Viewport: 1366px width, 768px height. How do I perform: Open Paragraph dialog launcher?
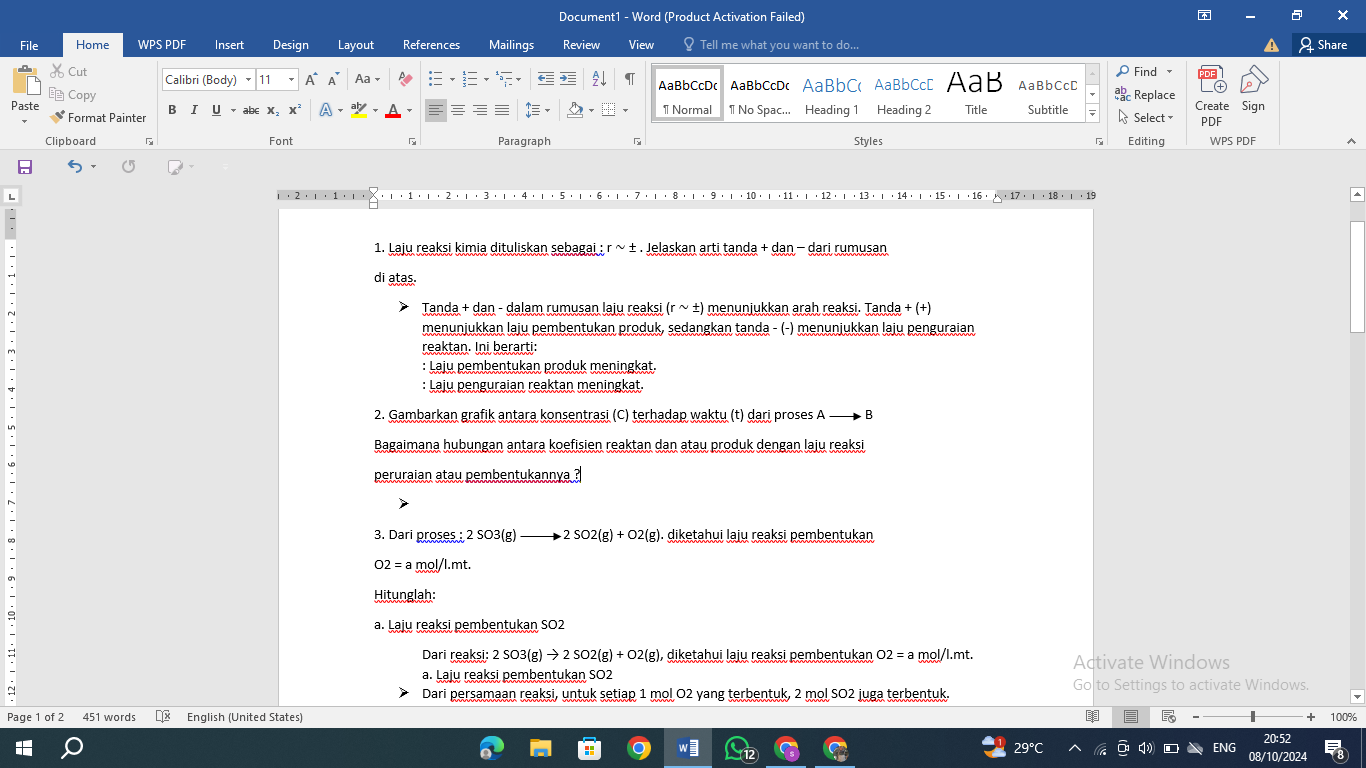[637, 142]
